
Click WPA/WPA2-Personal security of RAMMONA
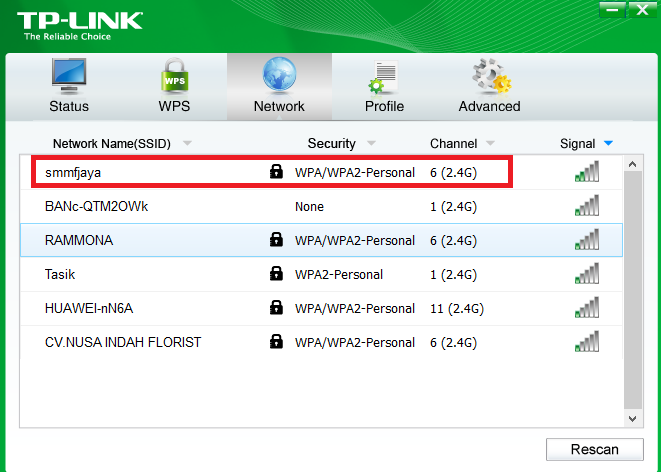355,240
